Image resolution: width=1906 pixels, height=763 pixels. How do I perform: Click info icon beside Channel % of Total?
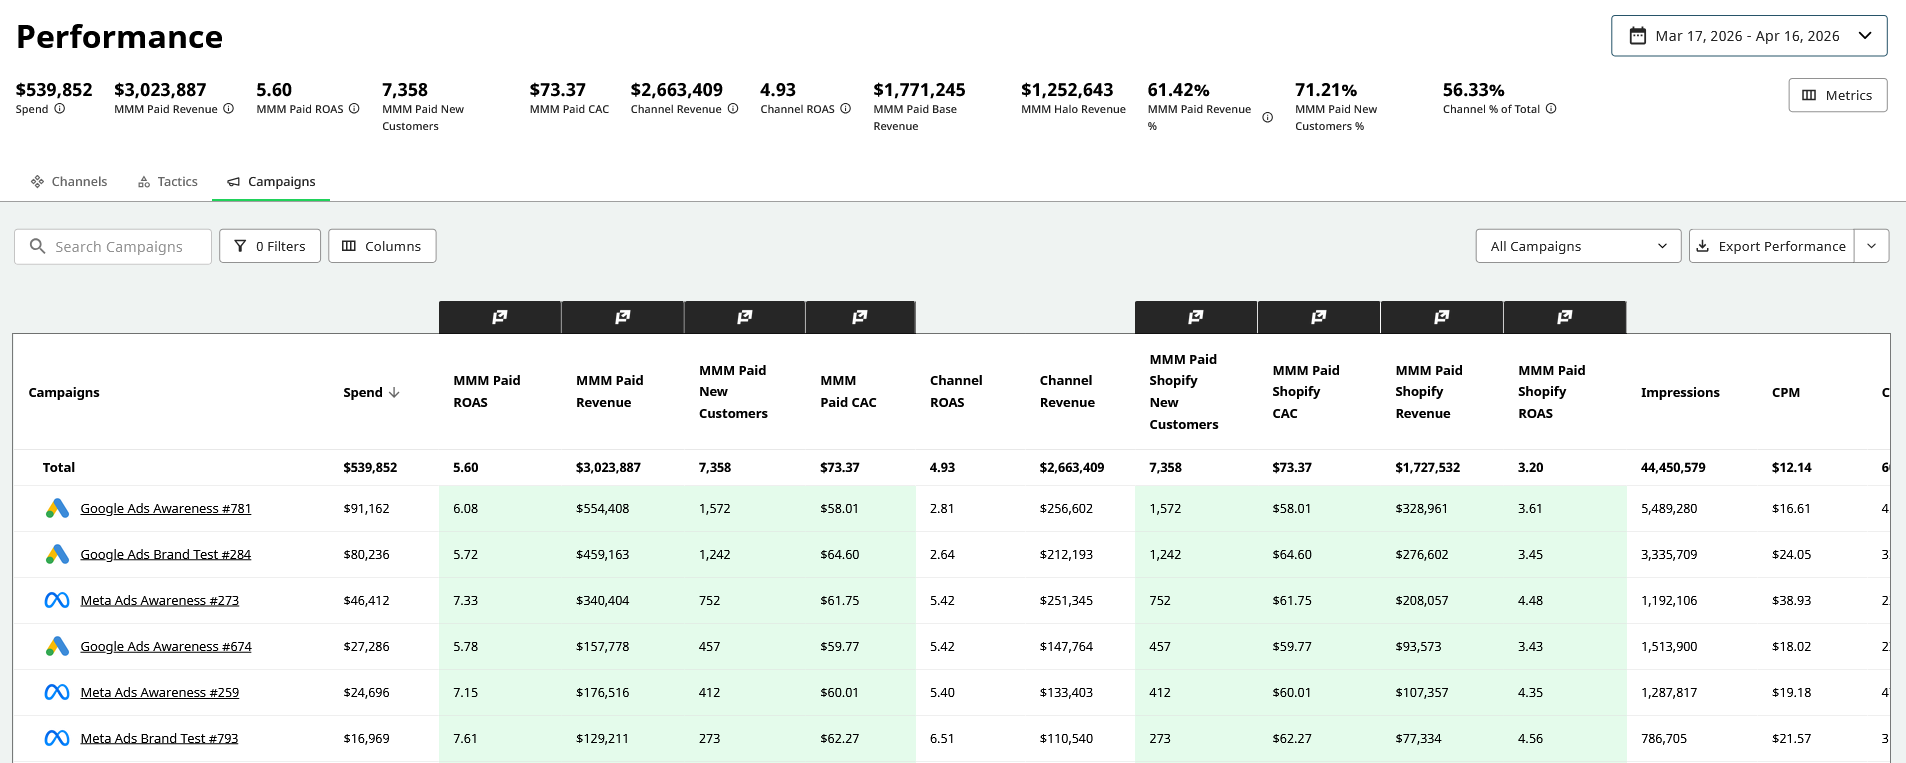pos(1551,109)
